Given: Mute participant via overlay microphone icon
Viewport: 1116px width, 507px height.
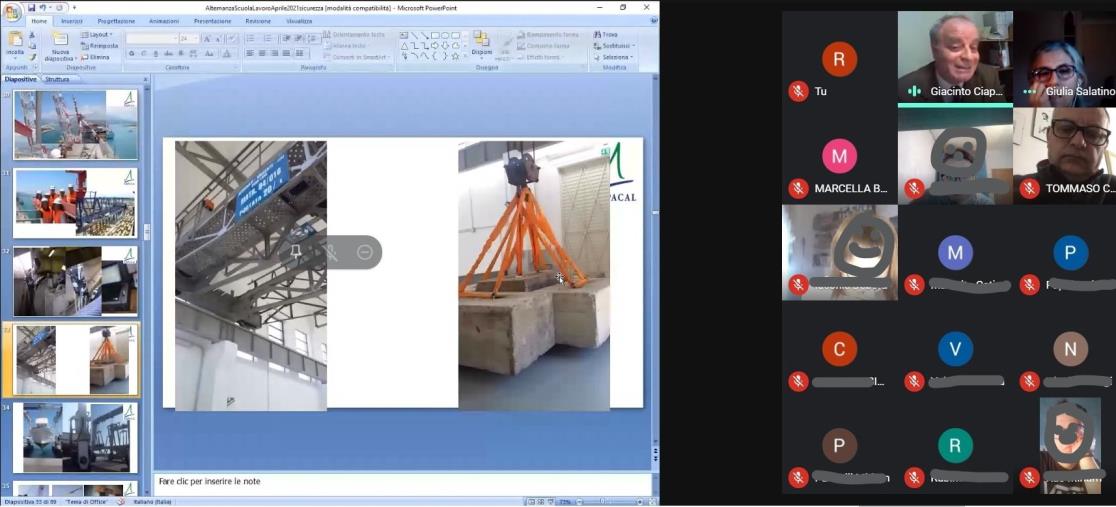Looking at the screenshot, I should click(330, 252).
